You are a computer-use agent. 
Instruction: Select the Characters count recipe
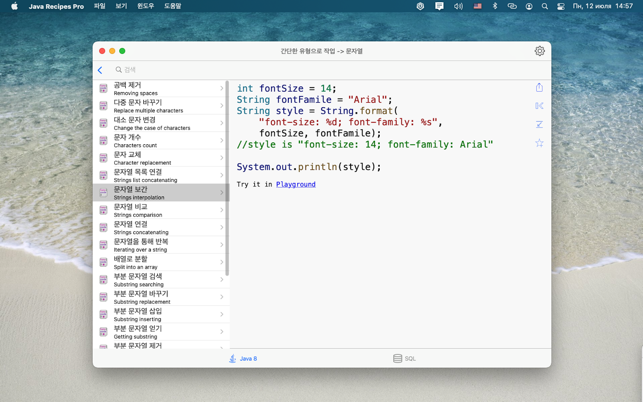(x=161, y=140)
